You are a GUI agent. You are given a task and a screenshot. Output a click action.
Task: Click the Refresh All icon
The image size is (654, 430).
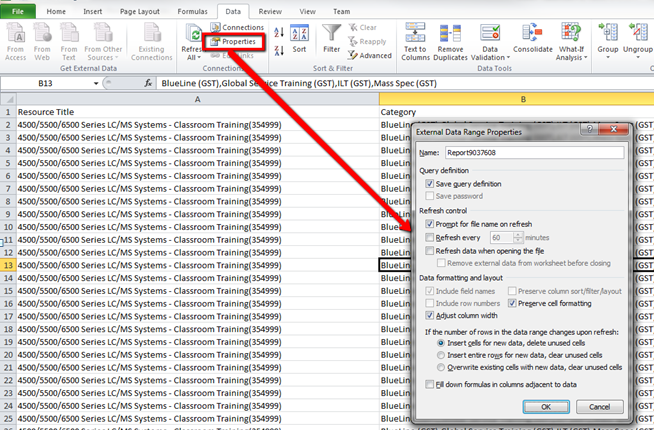coord(194,34)
